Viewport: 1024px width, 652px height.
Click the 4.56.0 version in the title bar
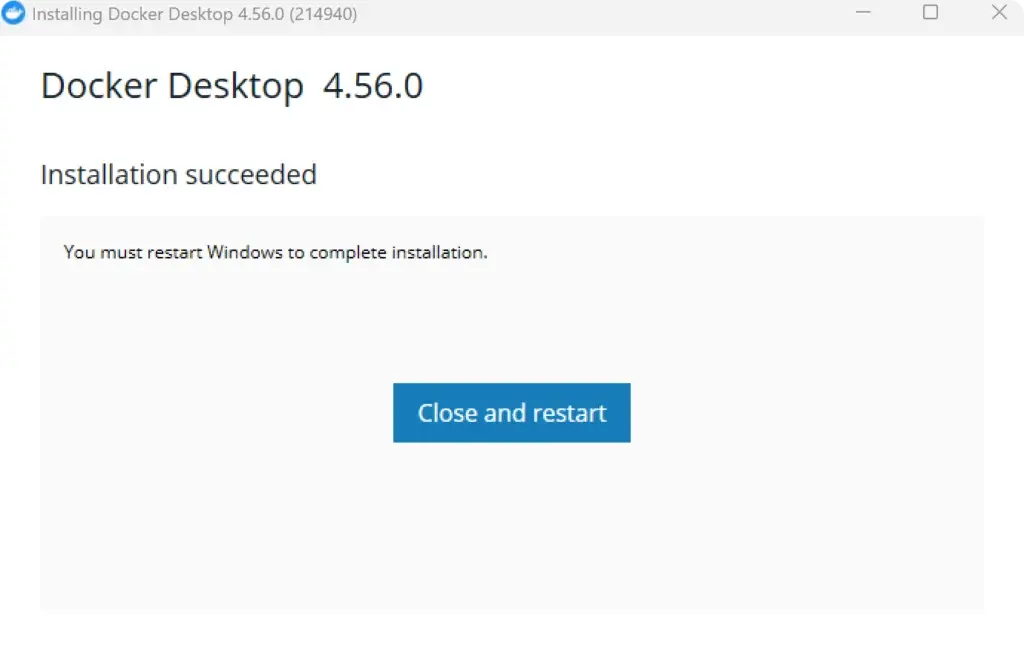point(258,15)
